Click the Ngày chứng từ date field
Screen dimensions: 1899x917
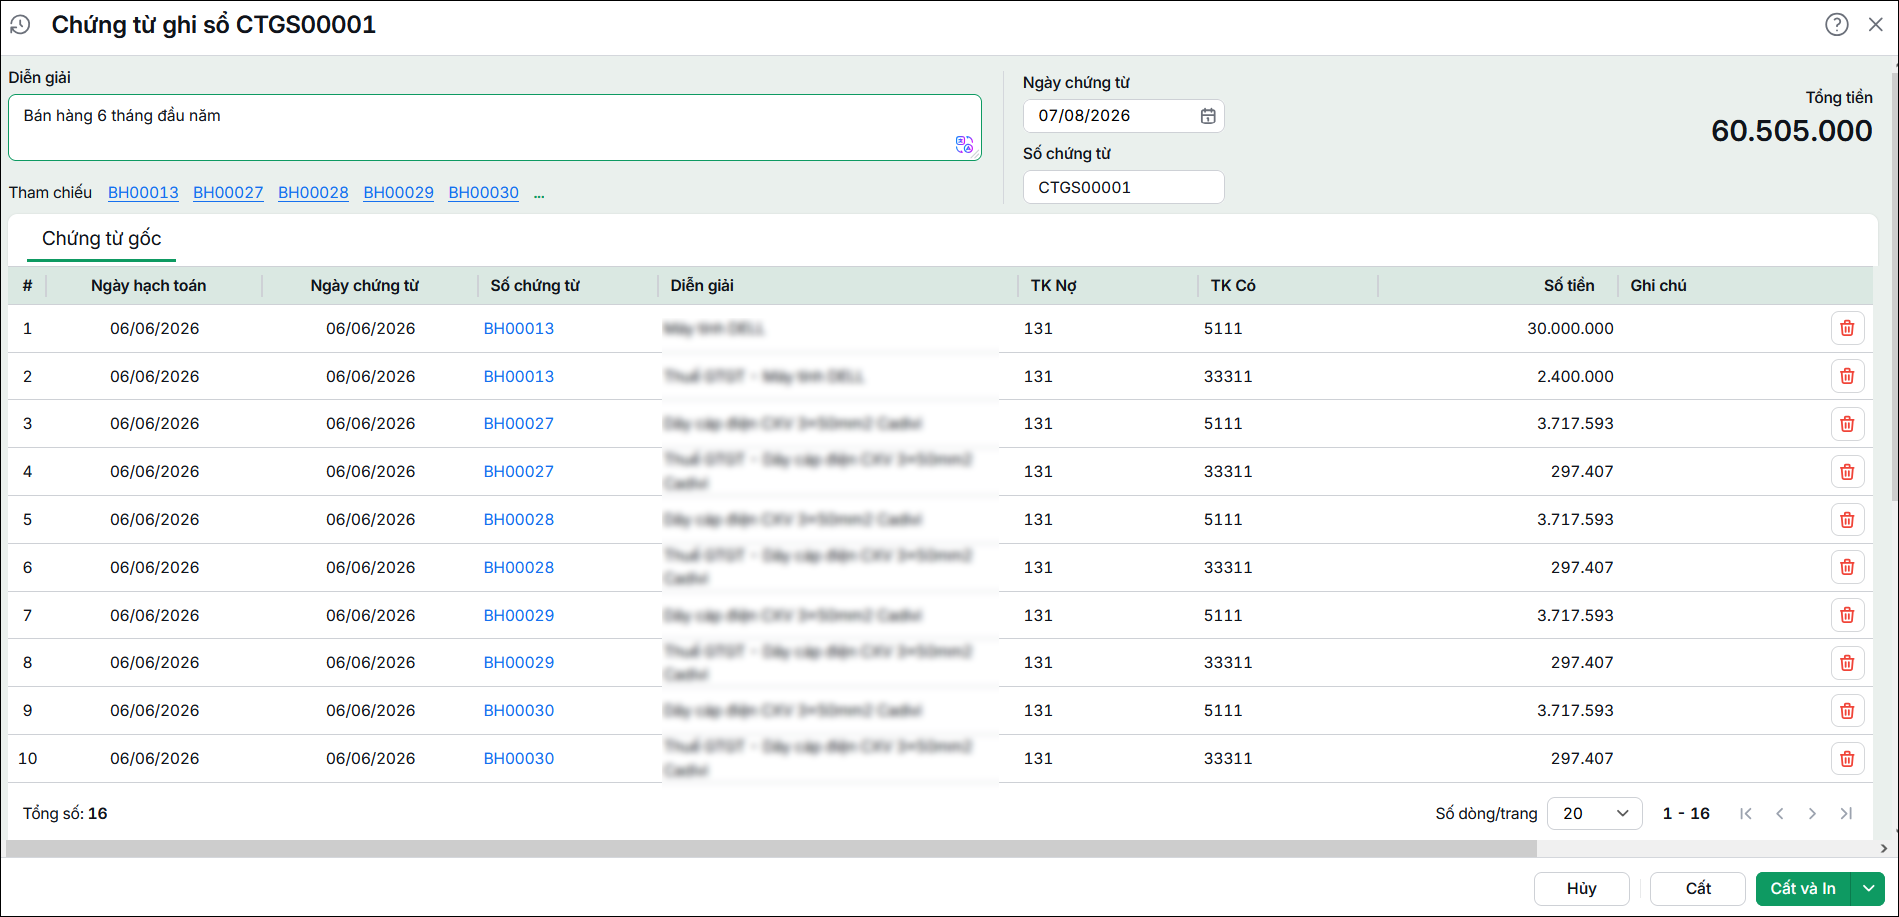(1123, 116)
